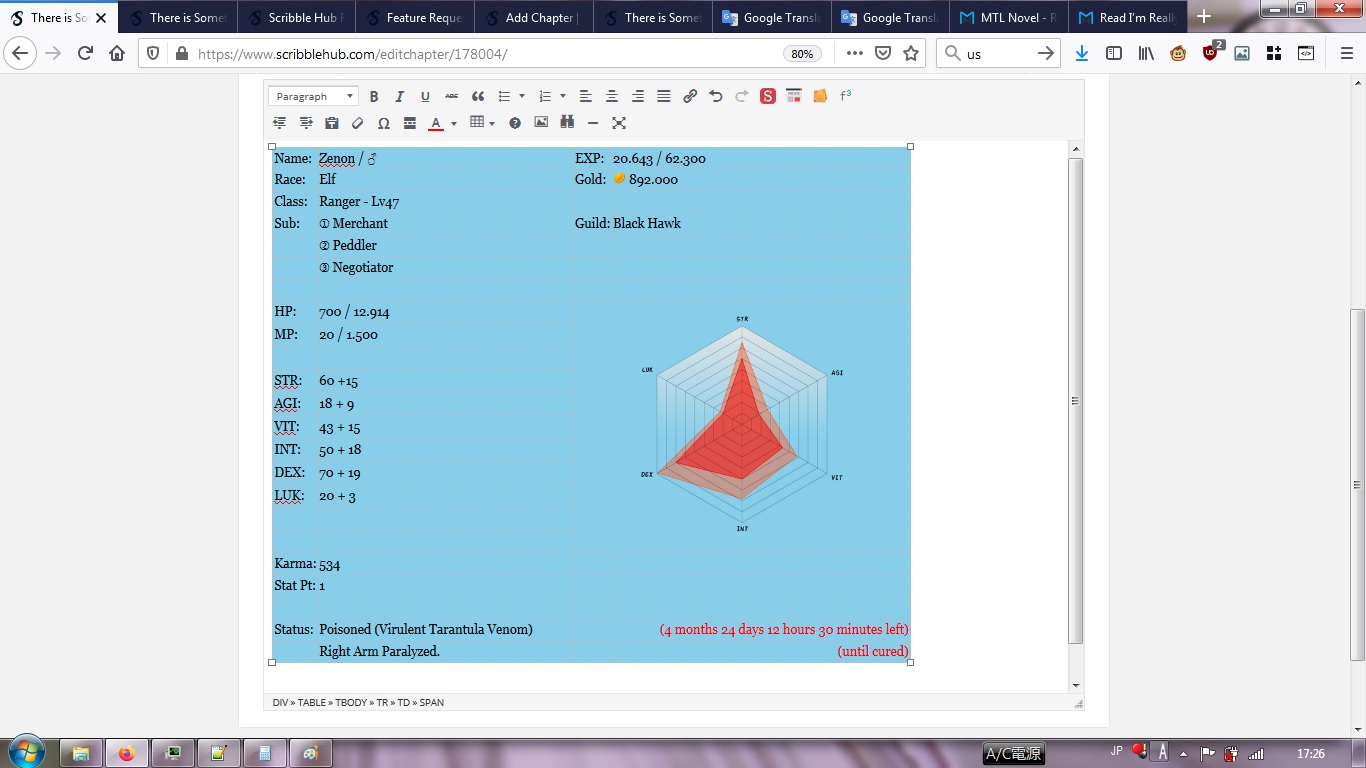
Task: Click TABLE in the element path bar
Action: point(312,703)
